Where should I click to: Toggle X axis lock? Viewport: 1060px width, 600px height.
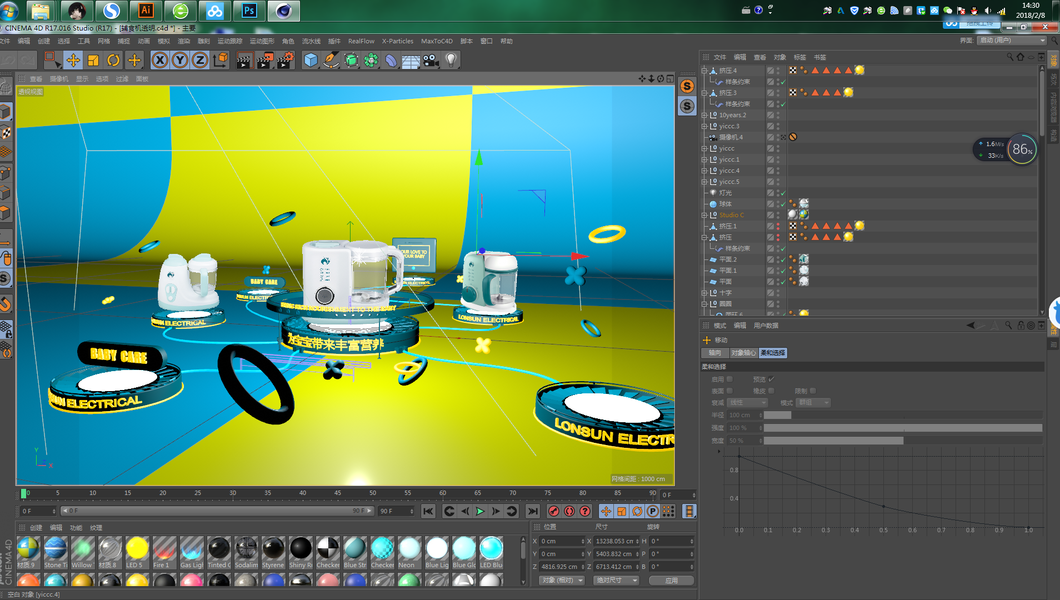160,60
